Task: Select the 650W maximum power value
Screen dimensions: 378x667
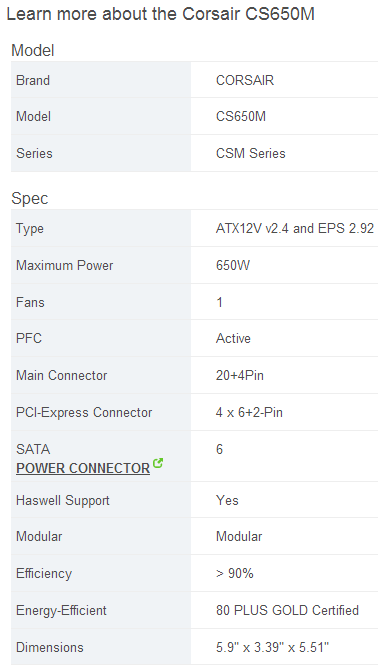Action: pos(233,265)
